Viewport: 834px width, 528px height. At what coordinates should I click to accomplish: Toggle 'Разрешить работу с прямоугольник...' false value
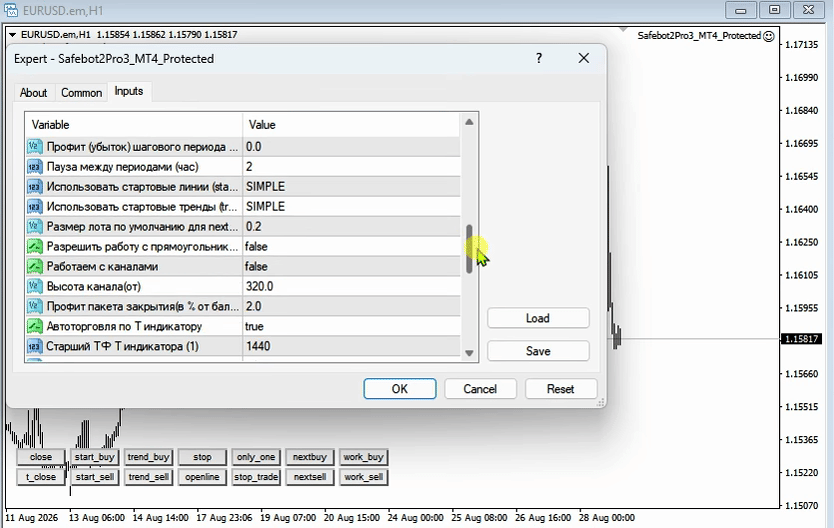352,247
